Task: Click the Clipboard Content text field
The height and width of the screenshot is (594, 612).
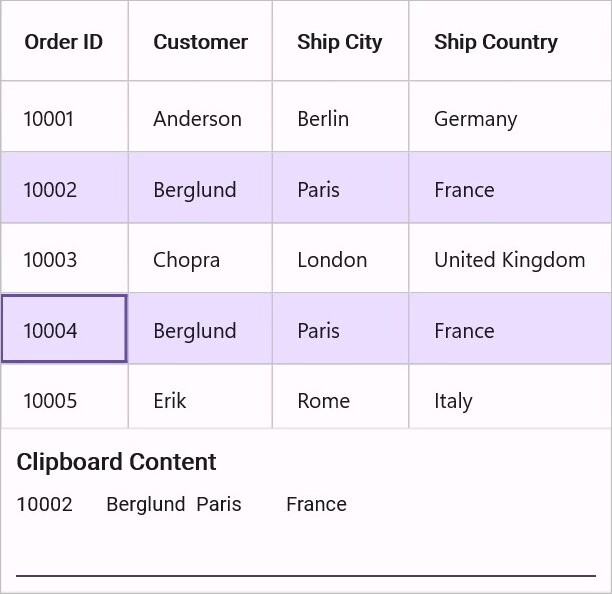Action: (306, 533)
